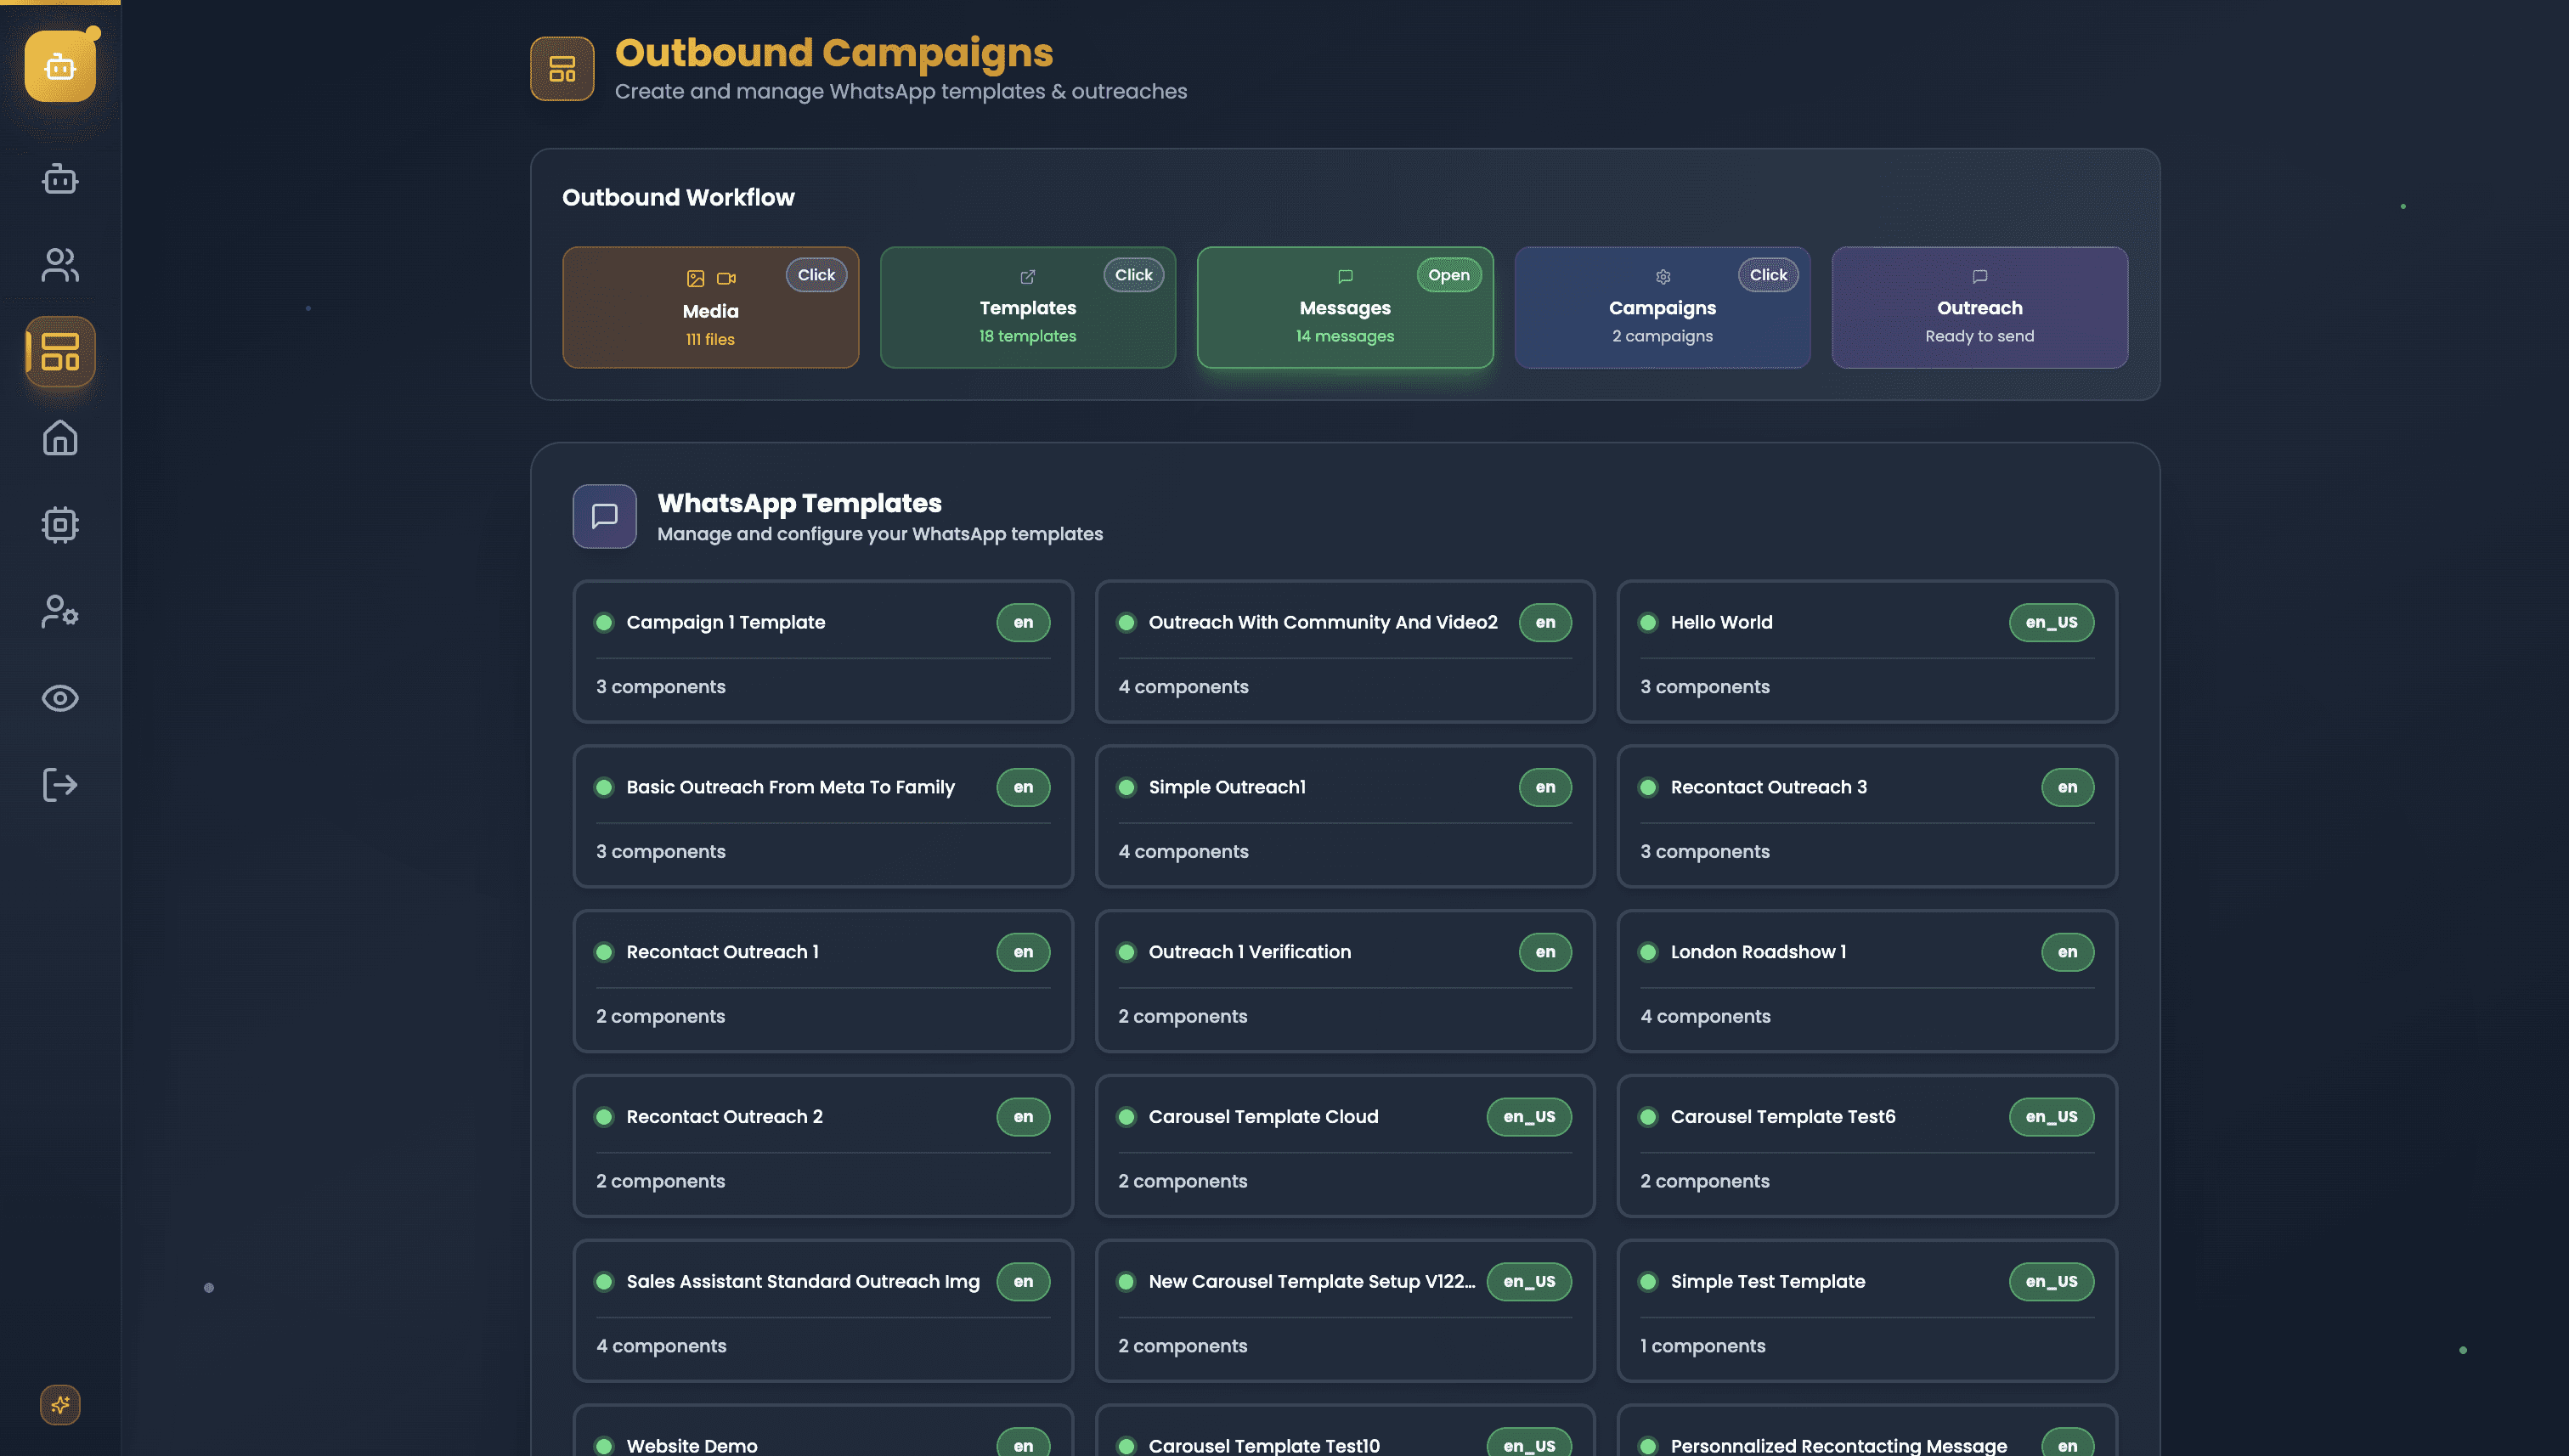Open the Campaign 1 Template card
The height and width of the screenshot is (1456, 2569).
click(x=822, y=652)
